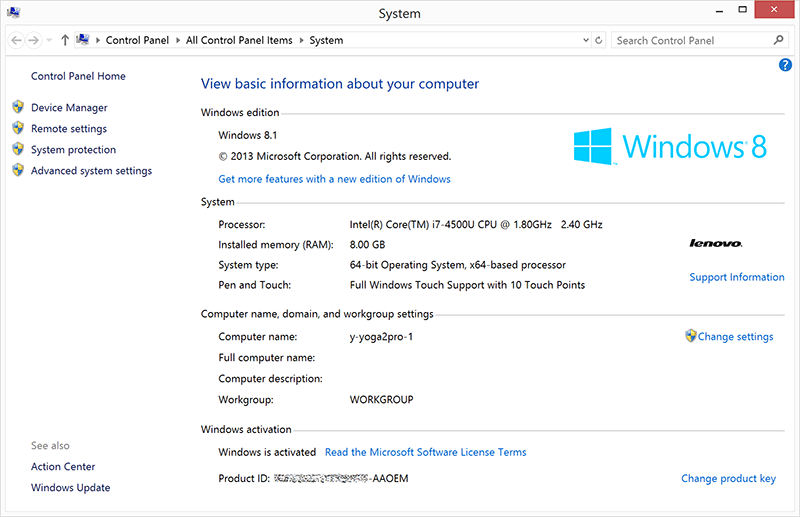Expand arrow after All Control Panel Items
The width and height of the screenshot is (800, 517).
(301, 40)
